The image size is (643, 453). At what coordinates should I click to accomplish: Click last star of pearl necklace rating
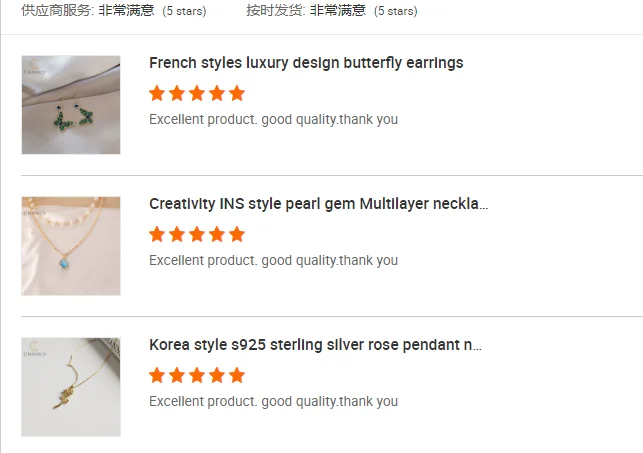coord(237,235)
